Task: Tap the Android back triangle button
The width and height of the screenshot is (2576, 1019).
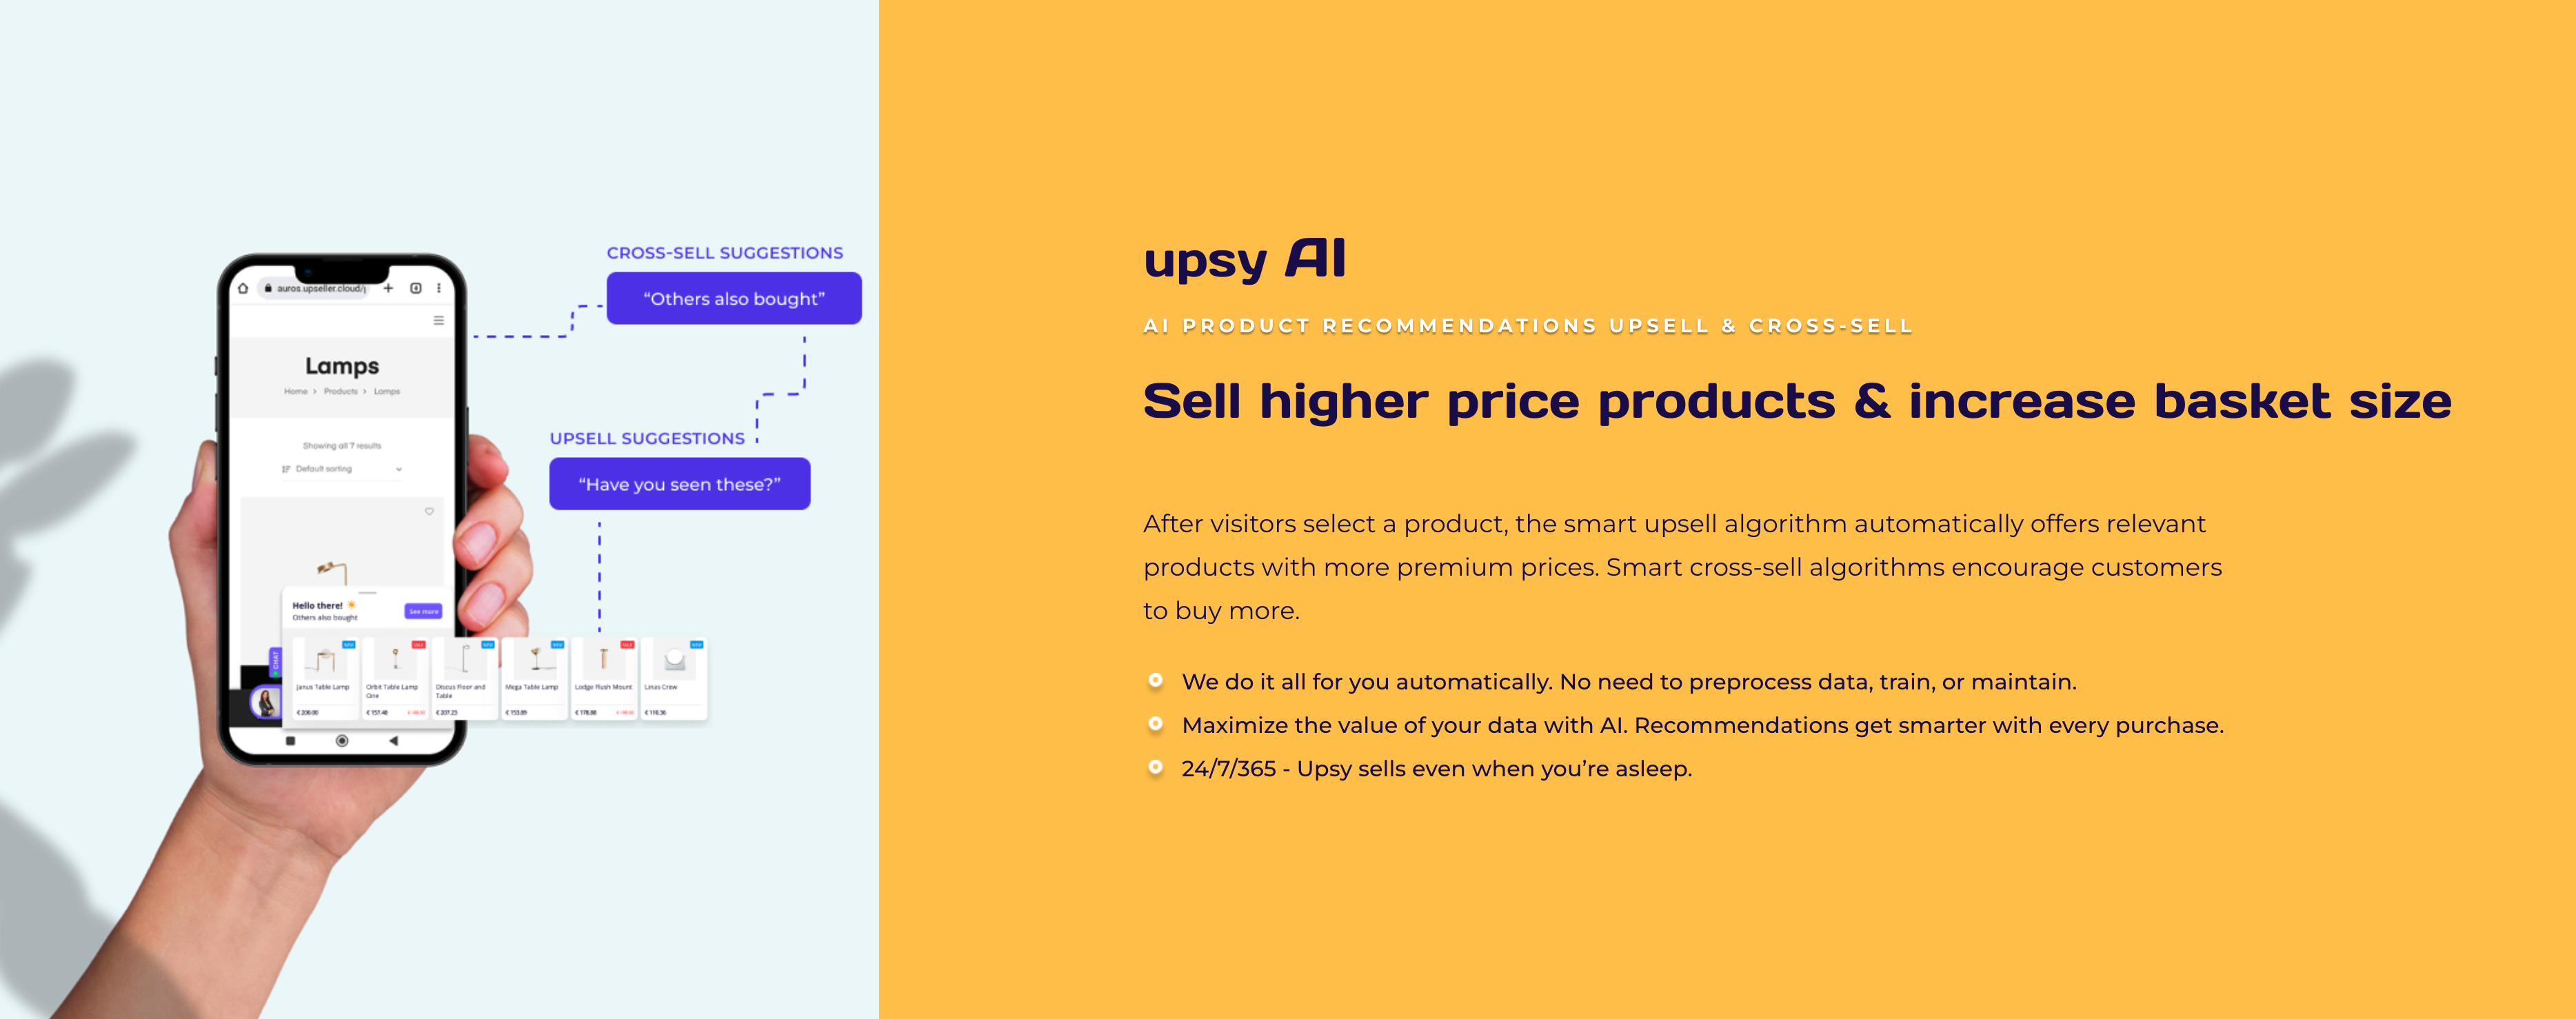Action: (x=393, y=741)
